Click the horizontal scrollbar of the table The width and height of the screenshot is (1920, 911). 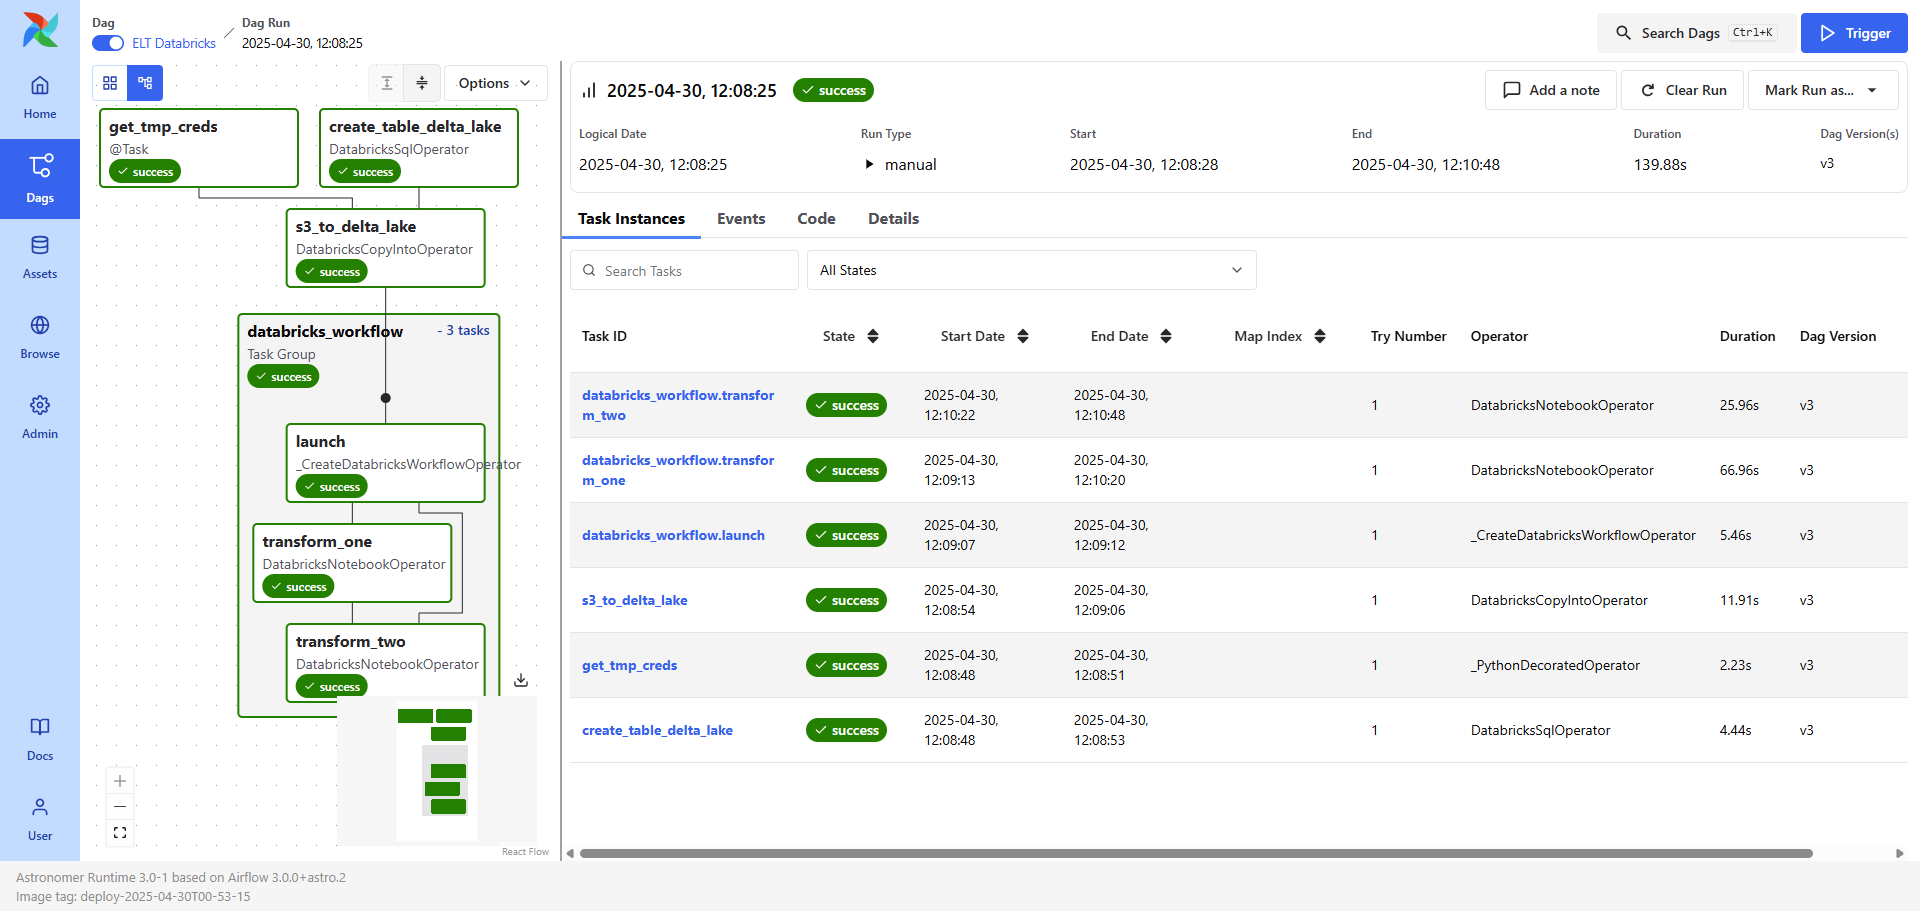click(x=1196, y=853)
